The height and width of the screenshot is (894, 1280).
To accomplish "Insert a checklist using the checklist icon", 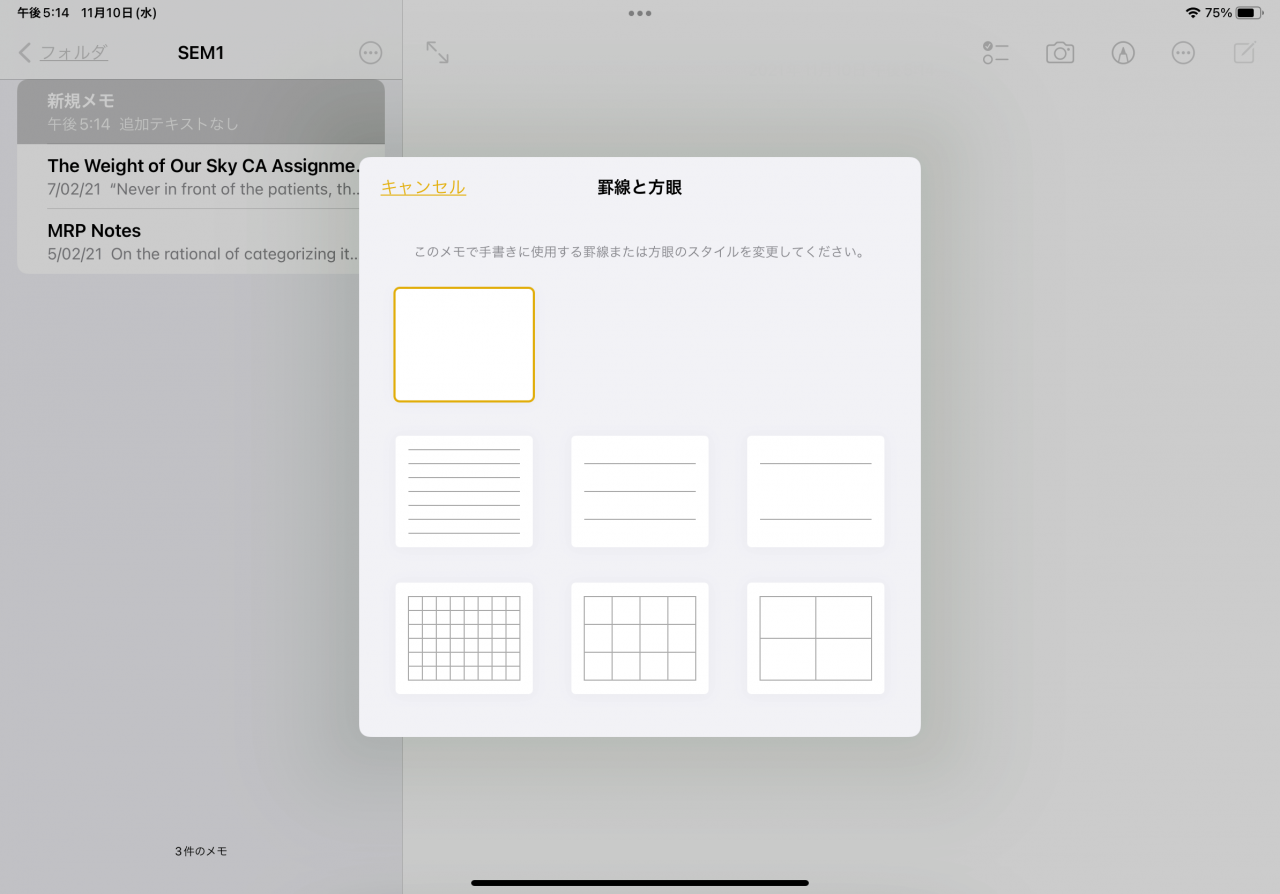I will point(996,52).
